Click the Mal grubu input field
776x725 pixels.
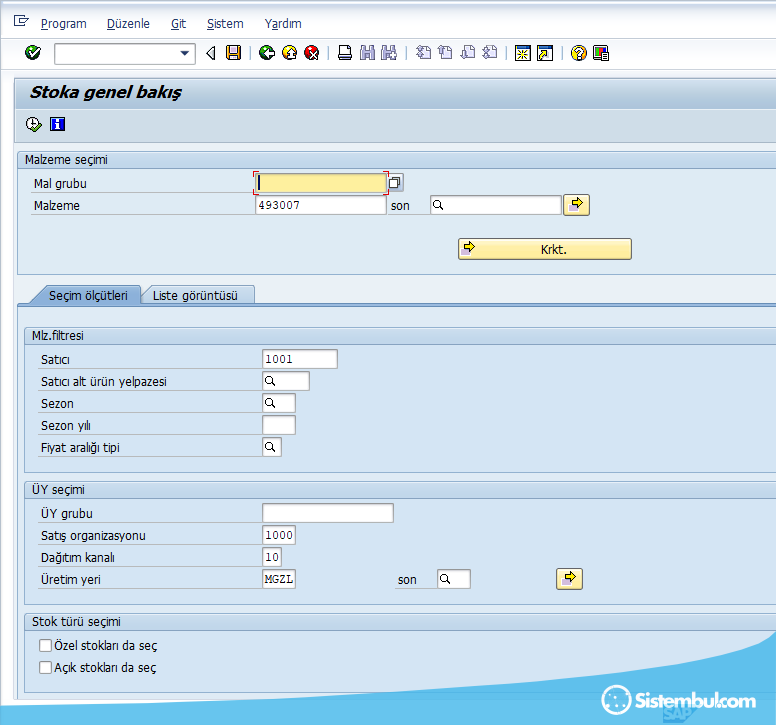tap(321, 183)
